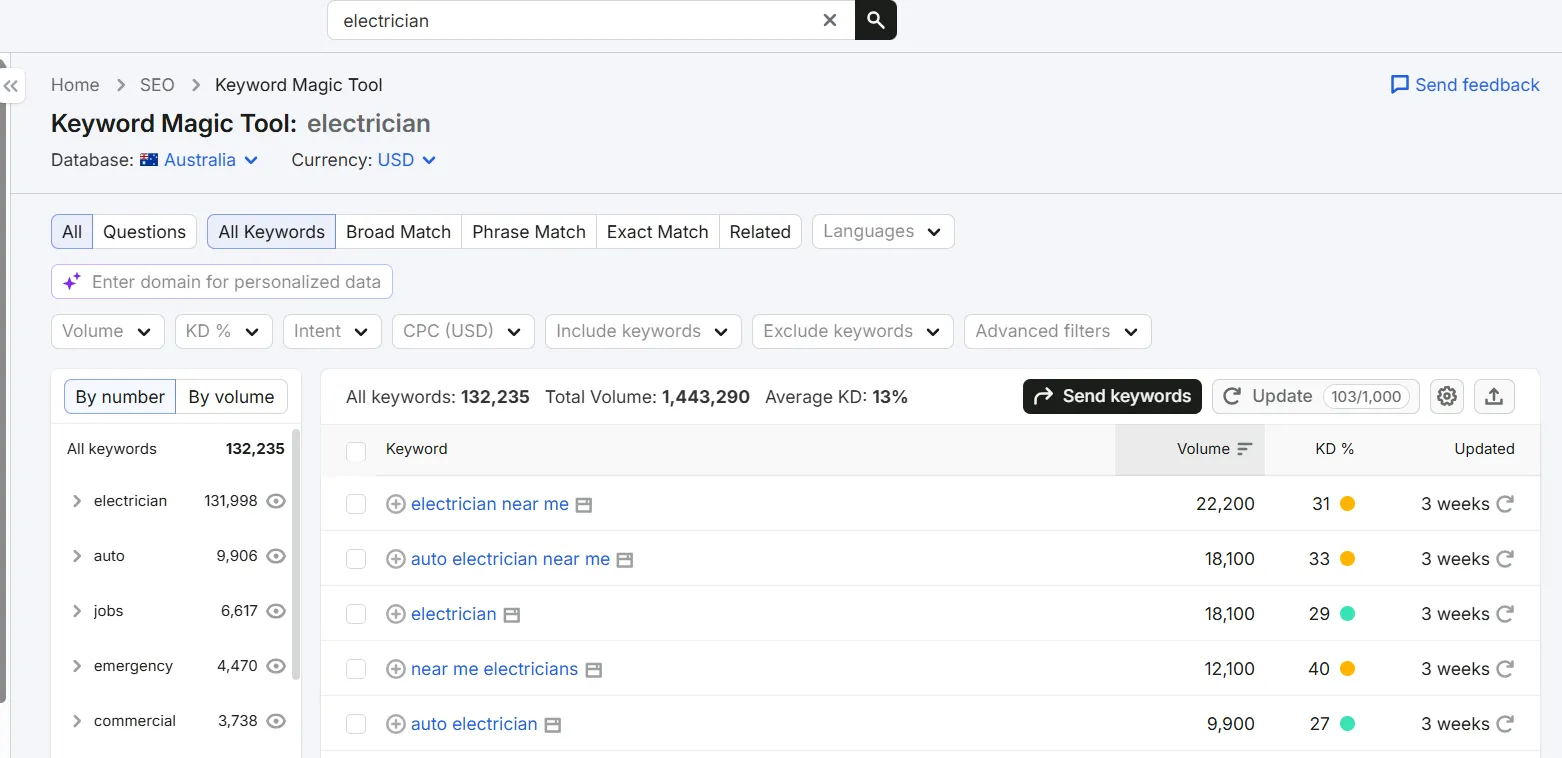Tick the select-all checkbox in table header

click(356, 452)
